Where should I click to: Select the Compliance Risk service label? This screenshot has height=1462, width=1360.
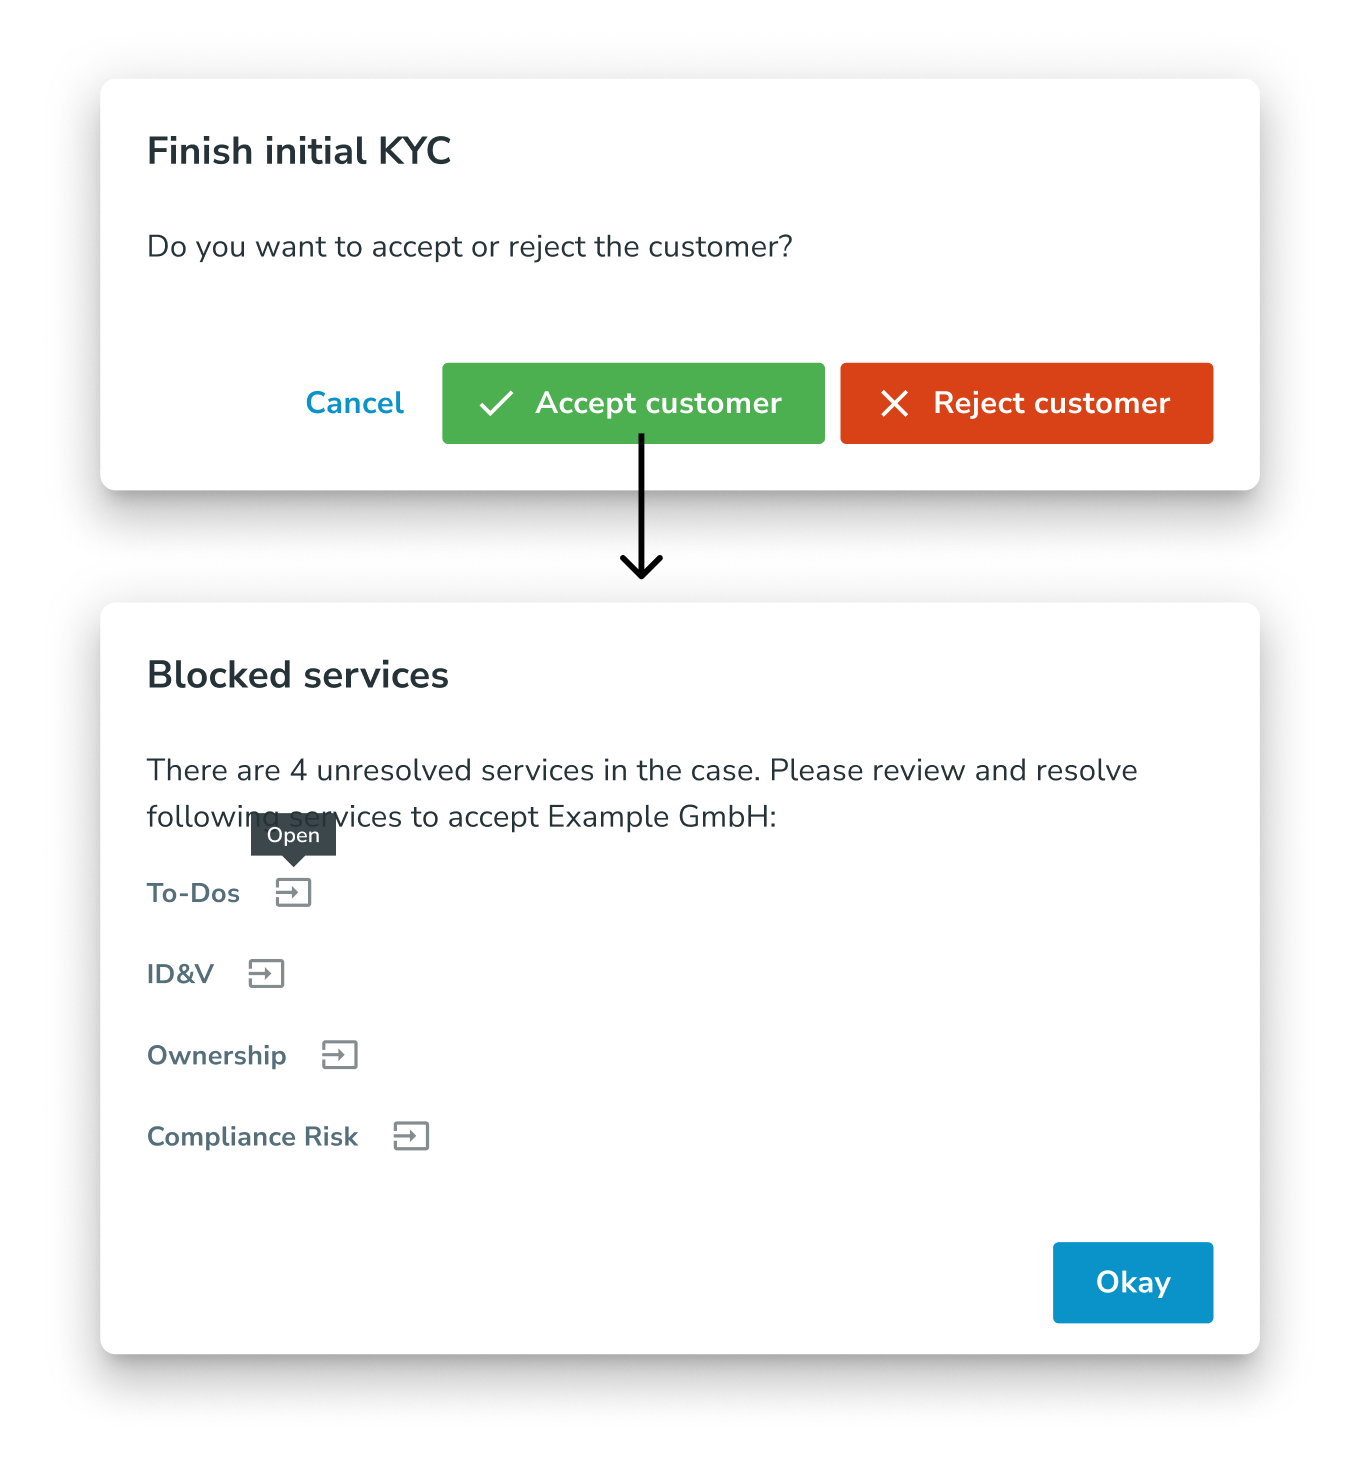pyautogui.click(x=252, y=1136)
